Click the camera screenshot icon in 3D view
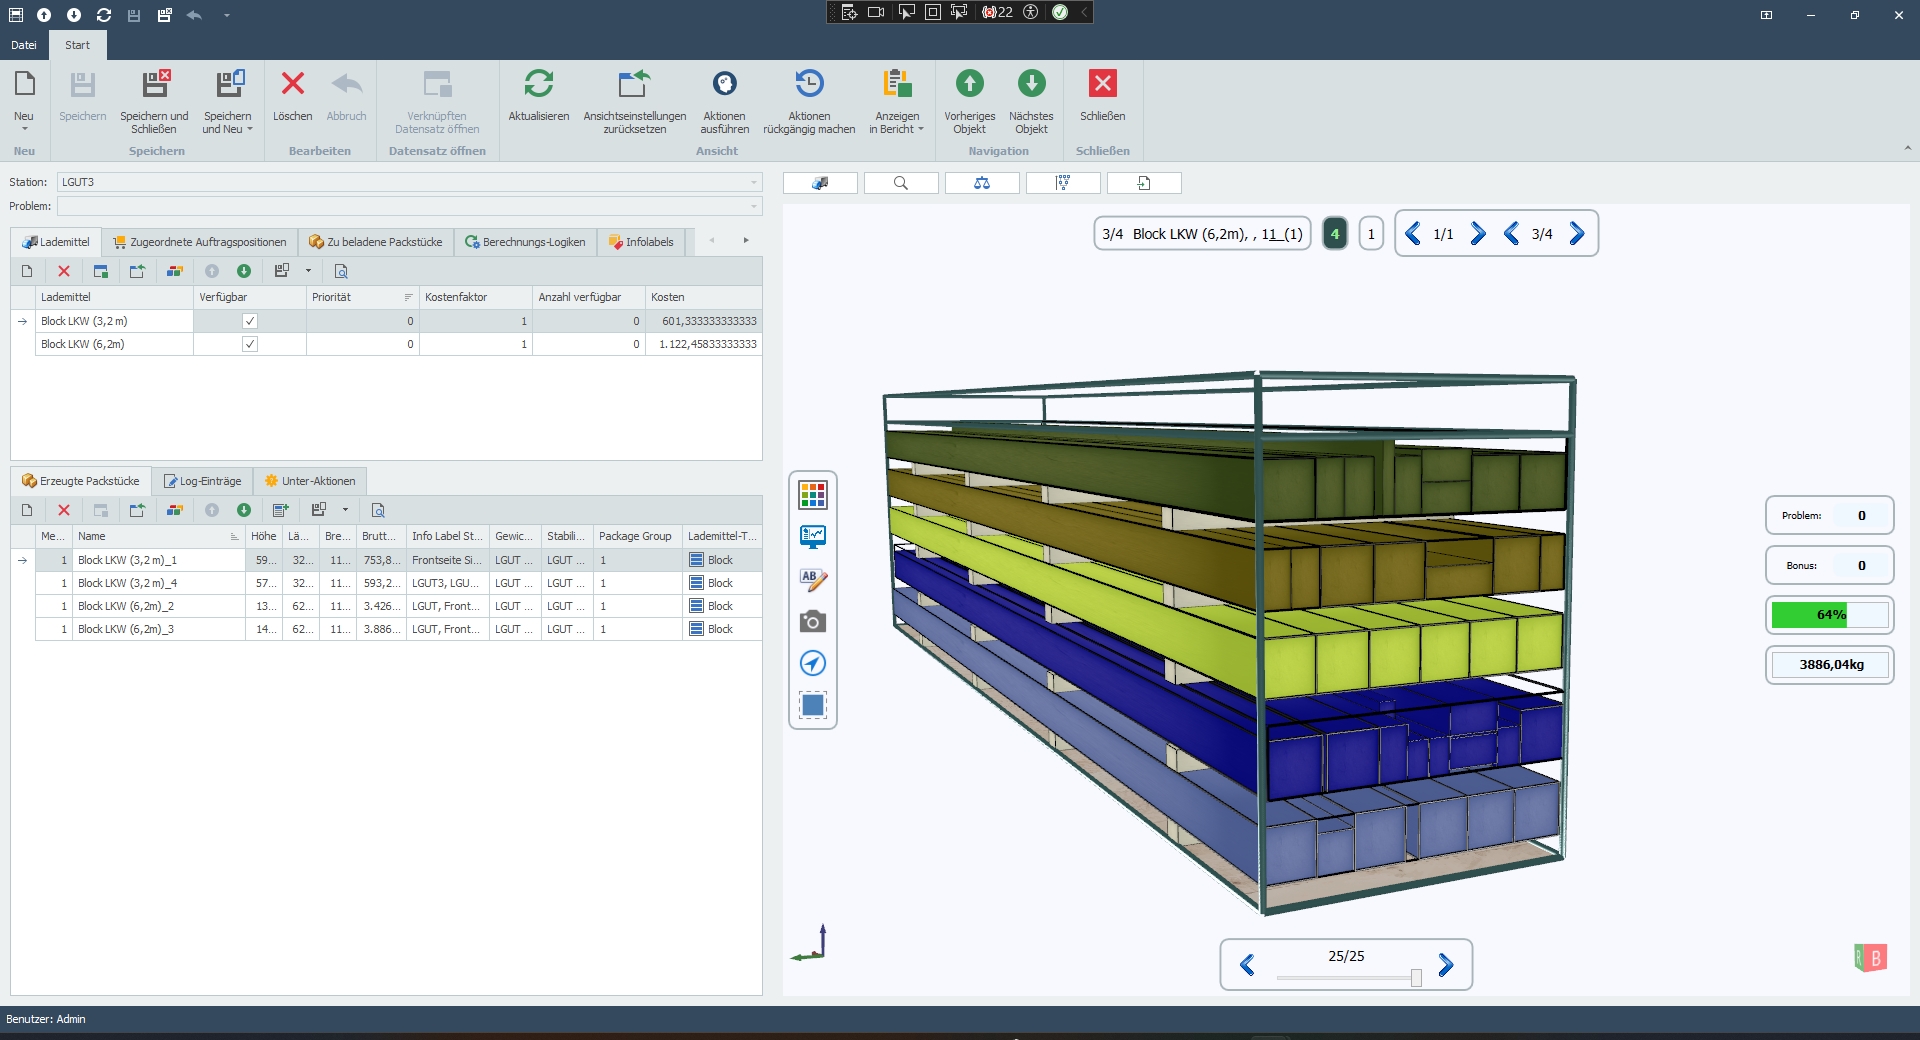The image size is (1920, 1040). click(x=813, y=622)
